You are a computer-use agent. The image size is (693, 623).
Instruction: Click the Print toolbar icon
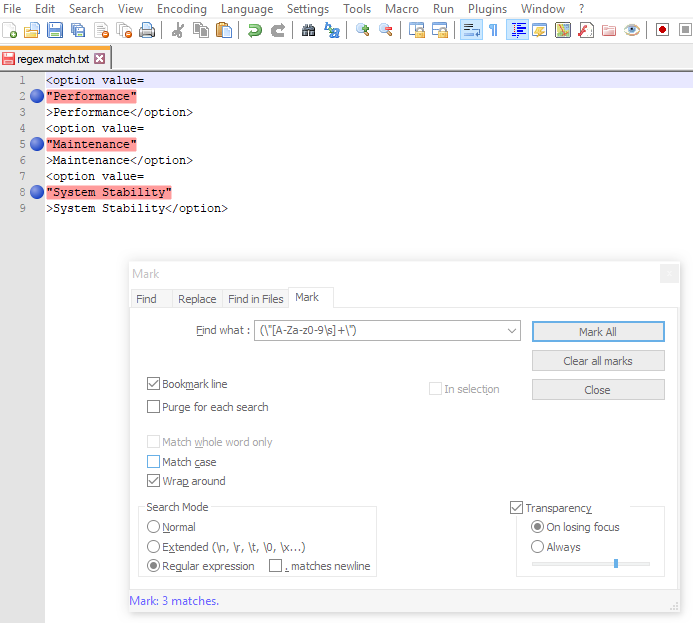coord(147,30)
